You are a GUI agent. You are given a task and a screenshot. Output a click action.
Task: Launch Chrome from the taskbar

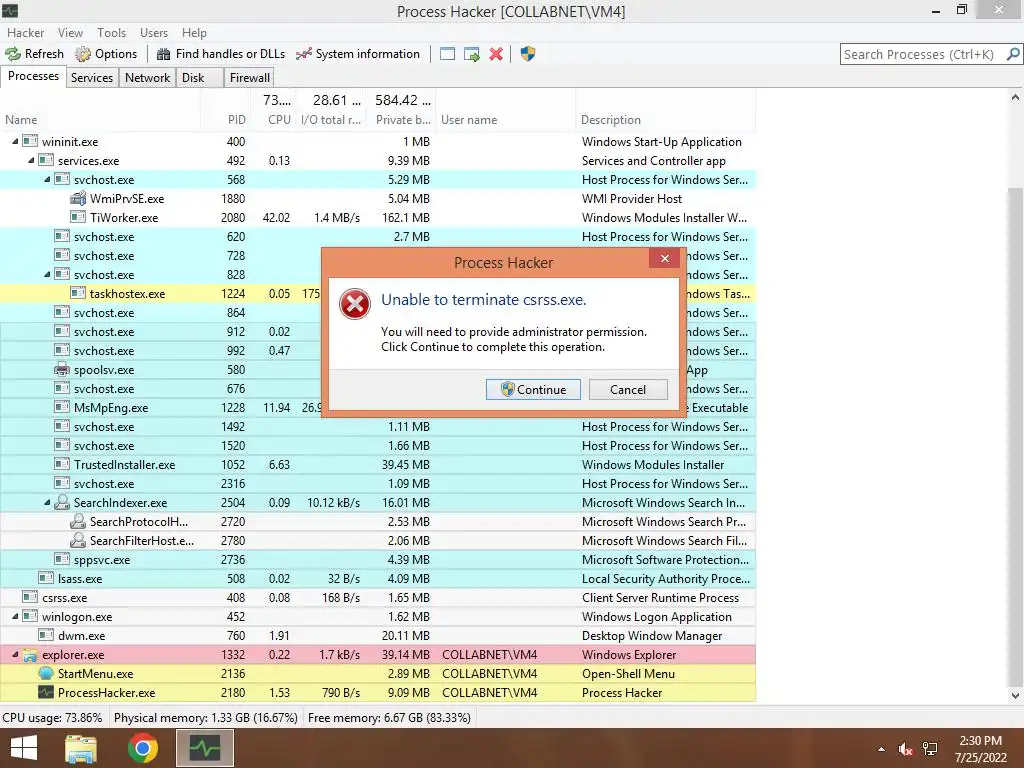142,748
